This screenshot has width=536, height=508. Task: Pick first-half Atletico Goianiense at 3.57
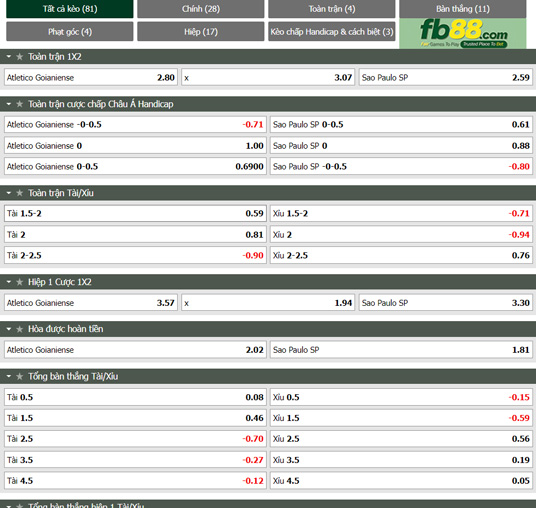91,303
